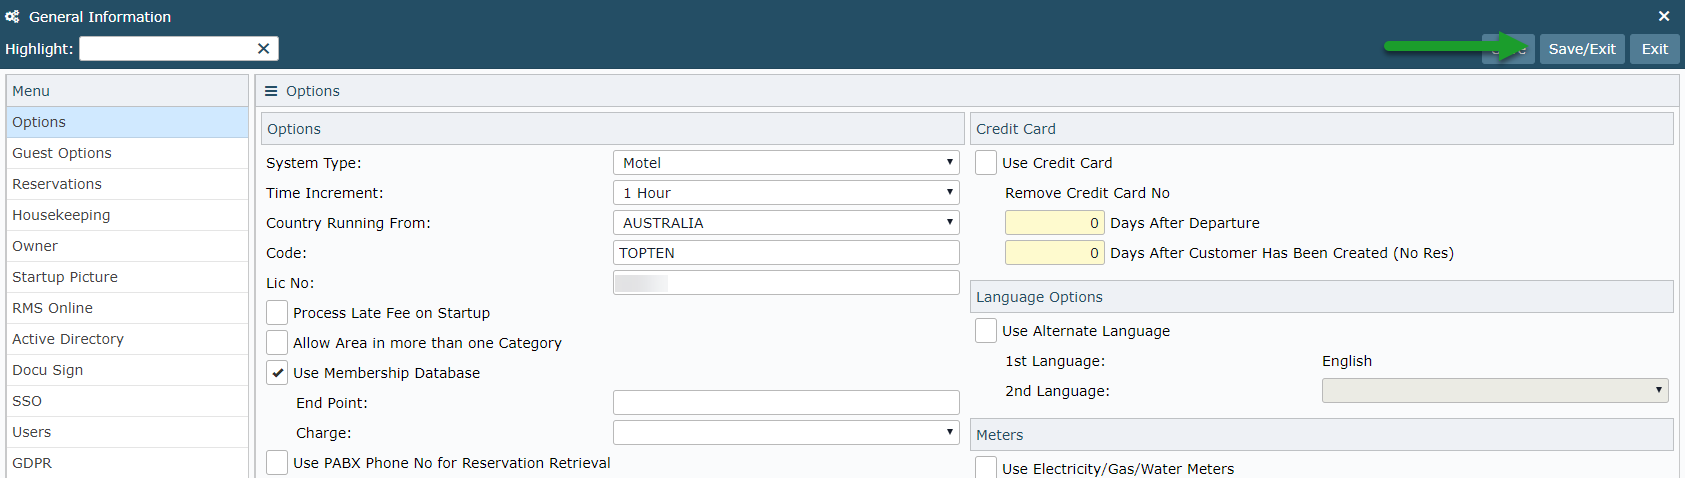Screen dimensions: 1685x478
Task: Click the Days After Departure field
Action: (x=1054, y=223)
